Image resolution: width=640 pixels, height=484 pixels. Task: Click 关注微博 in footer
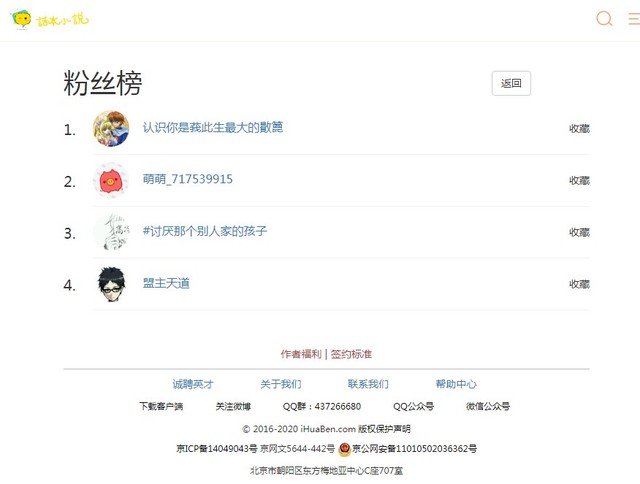click(x=233, y=406)
